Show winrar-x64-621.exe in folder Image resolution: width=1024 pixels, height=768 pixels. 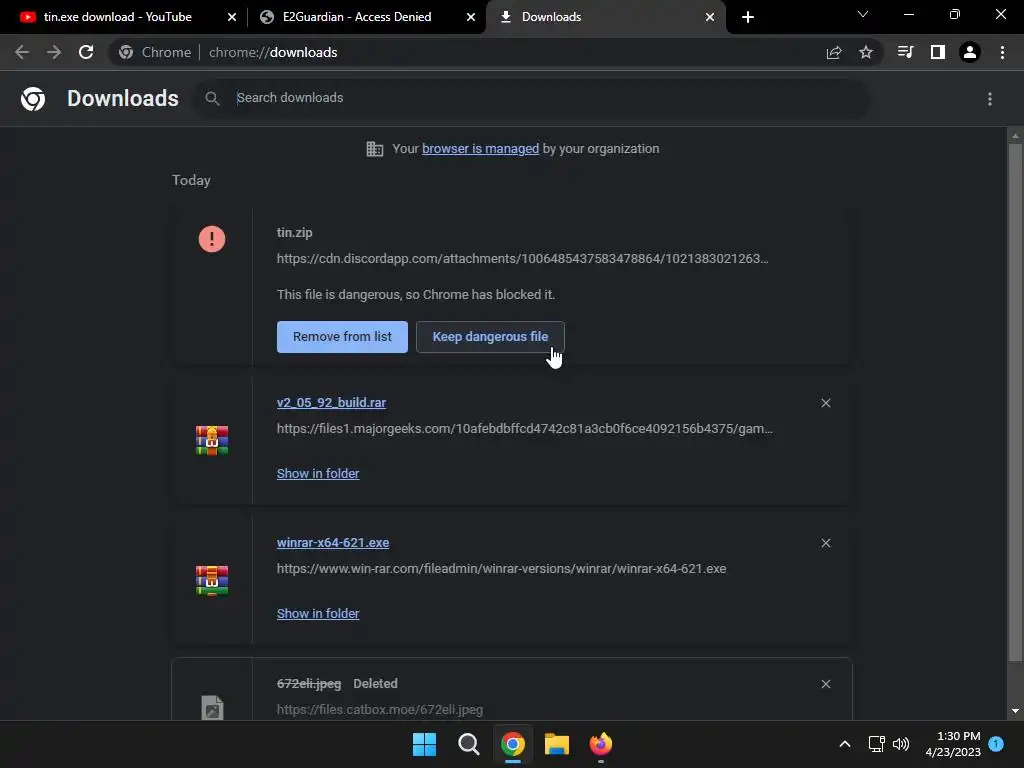pyautogui.click(x=318, y=613)
